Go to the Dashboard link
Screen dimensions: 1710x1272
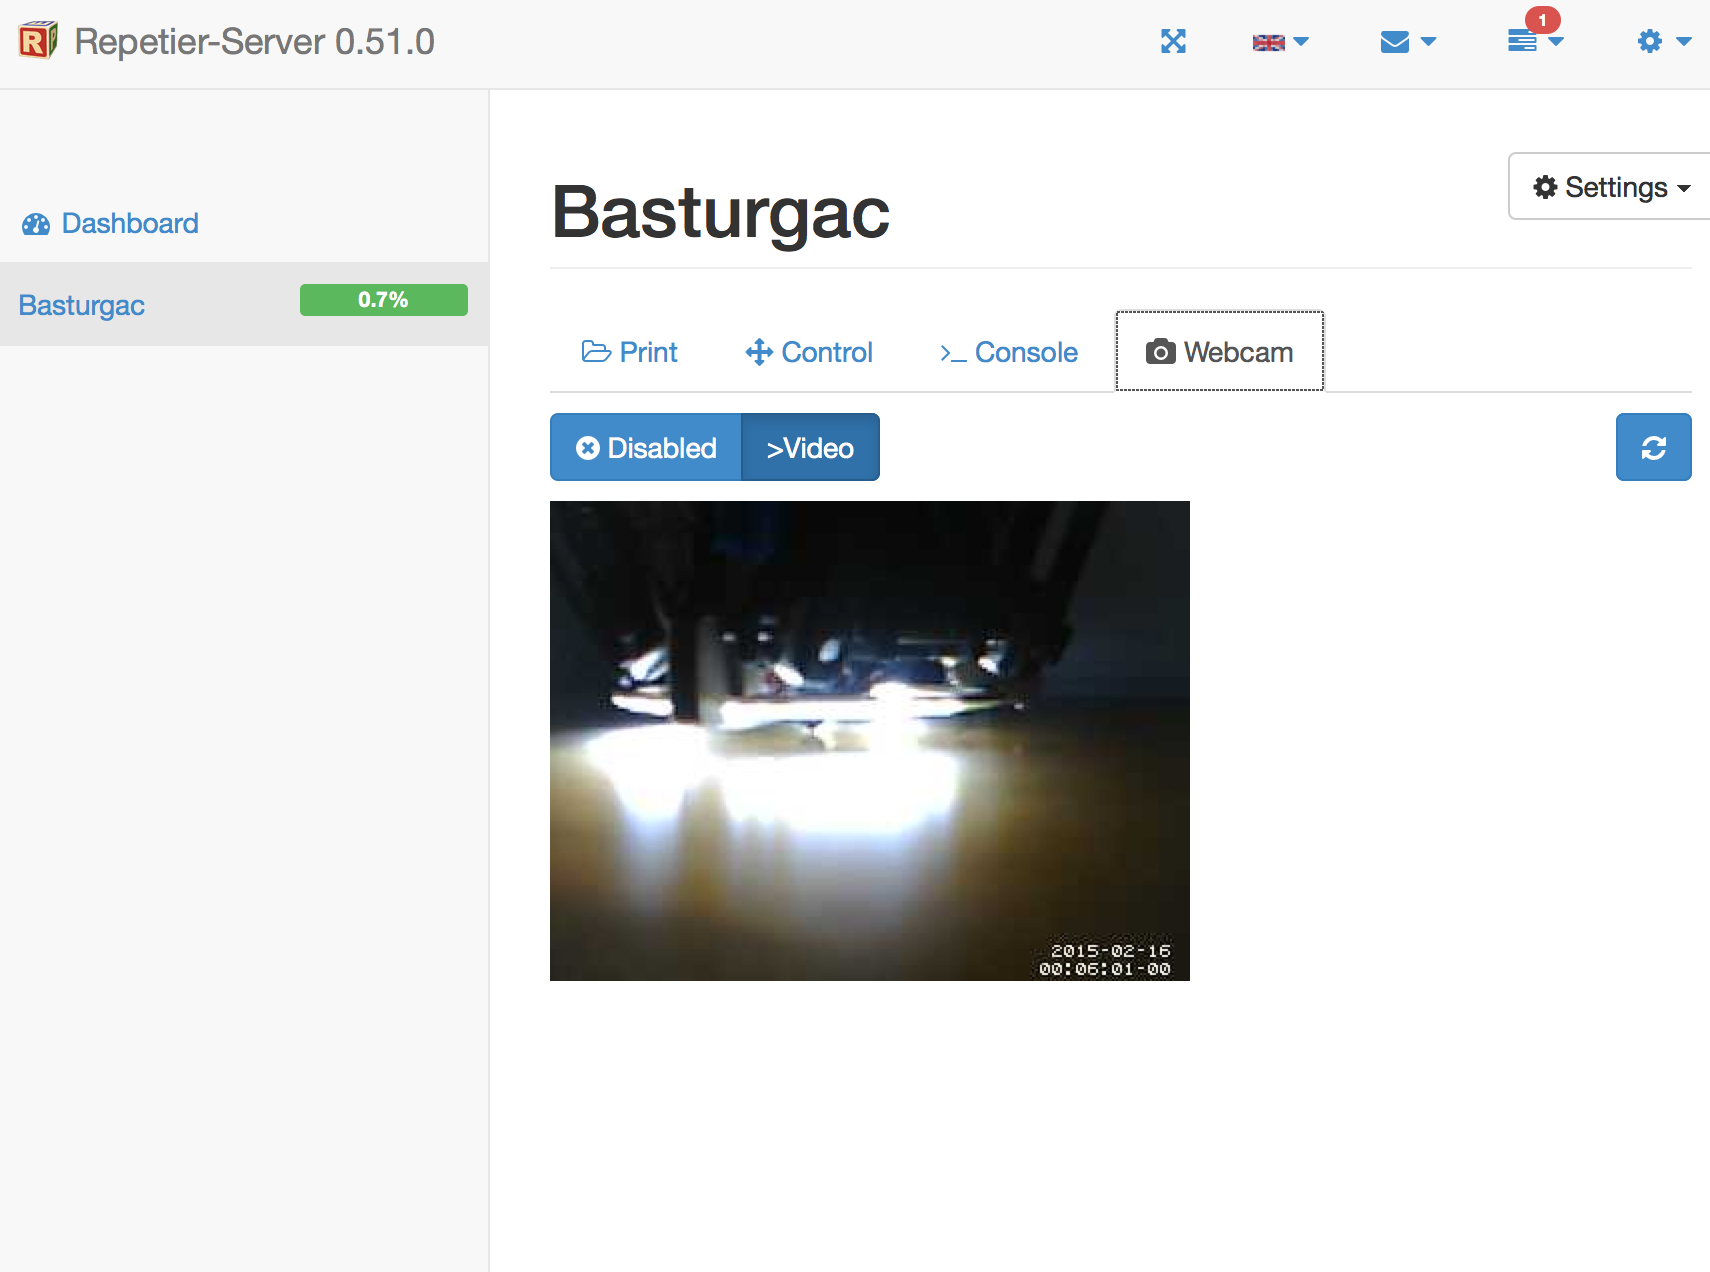[x=130, y=223]
